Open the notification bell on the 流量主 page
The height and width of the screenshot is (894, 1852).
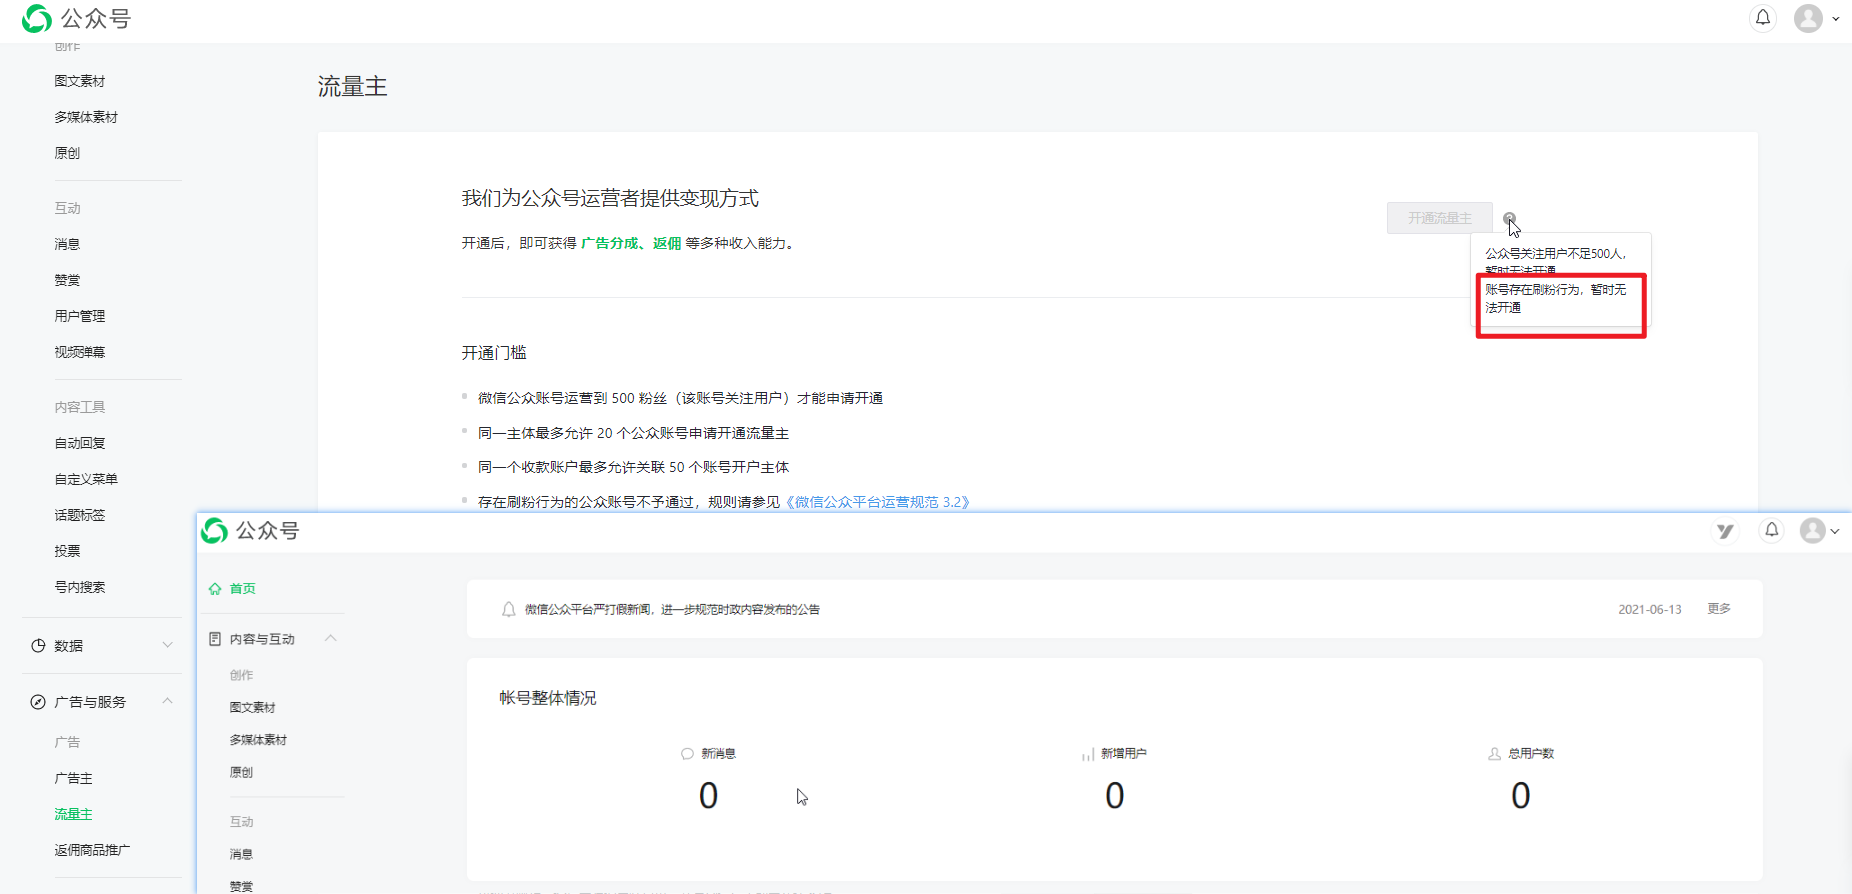click(1763, 18)
